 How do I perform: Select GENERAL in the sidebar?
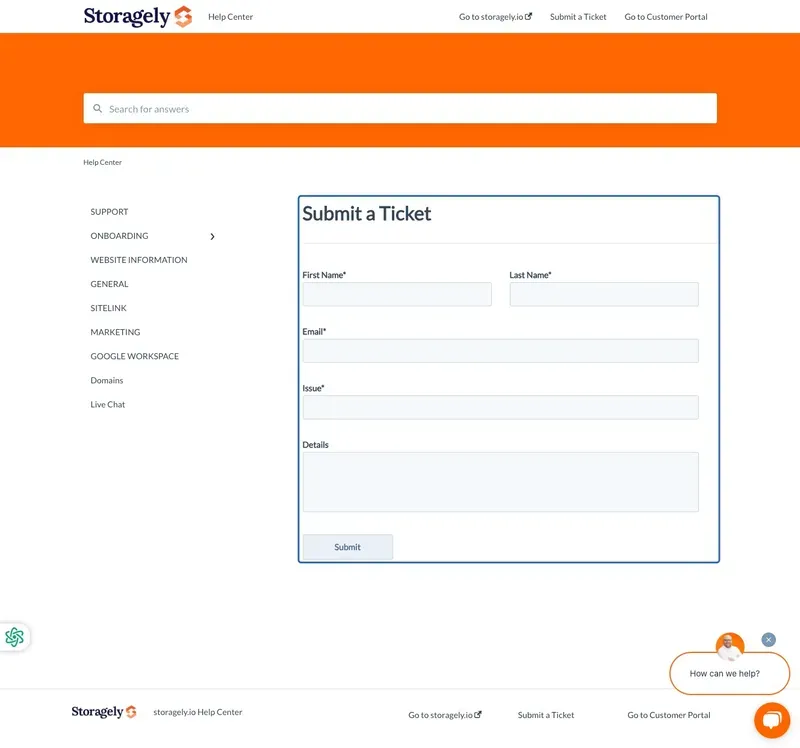109,284
